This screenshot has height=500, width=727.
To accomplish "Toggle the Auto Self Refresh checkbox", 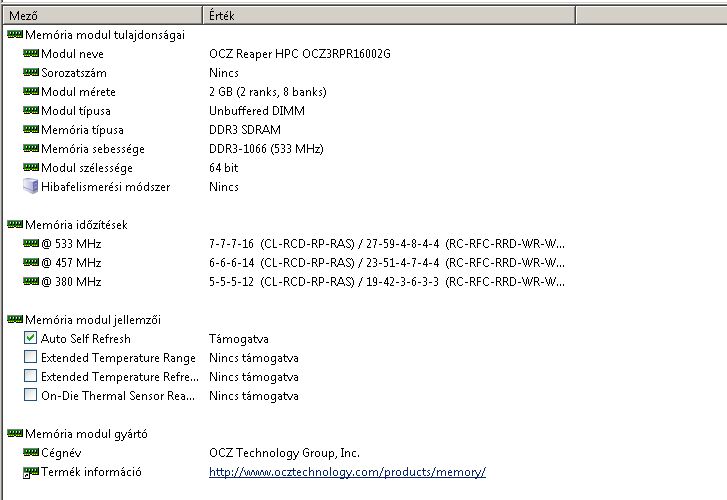I will tap(30, 338).
